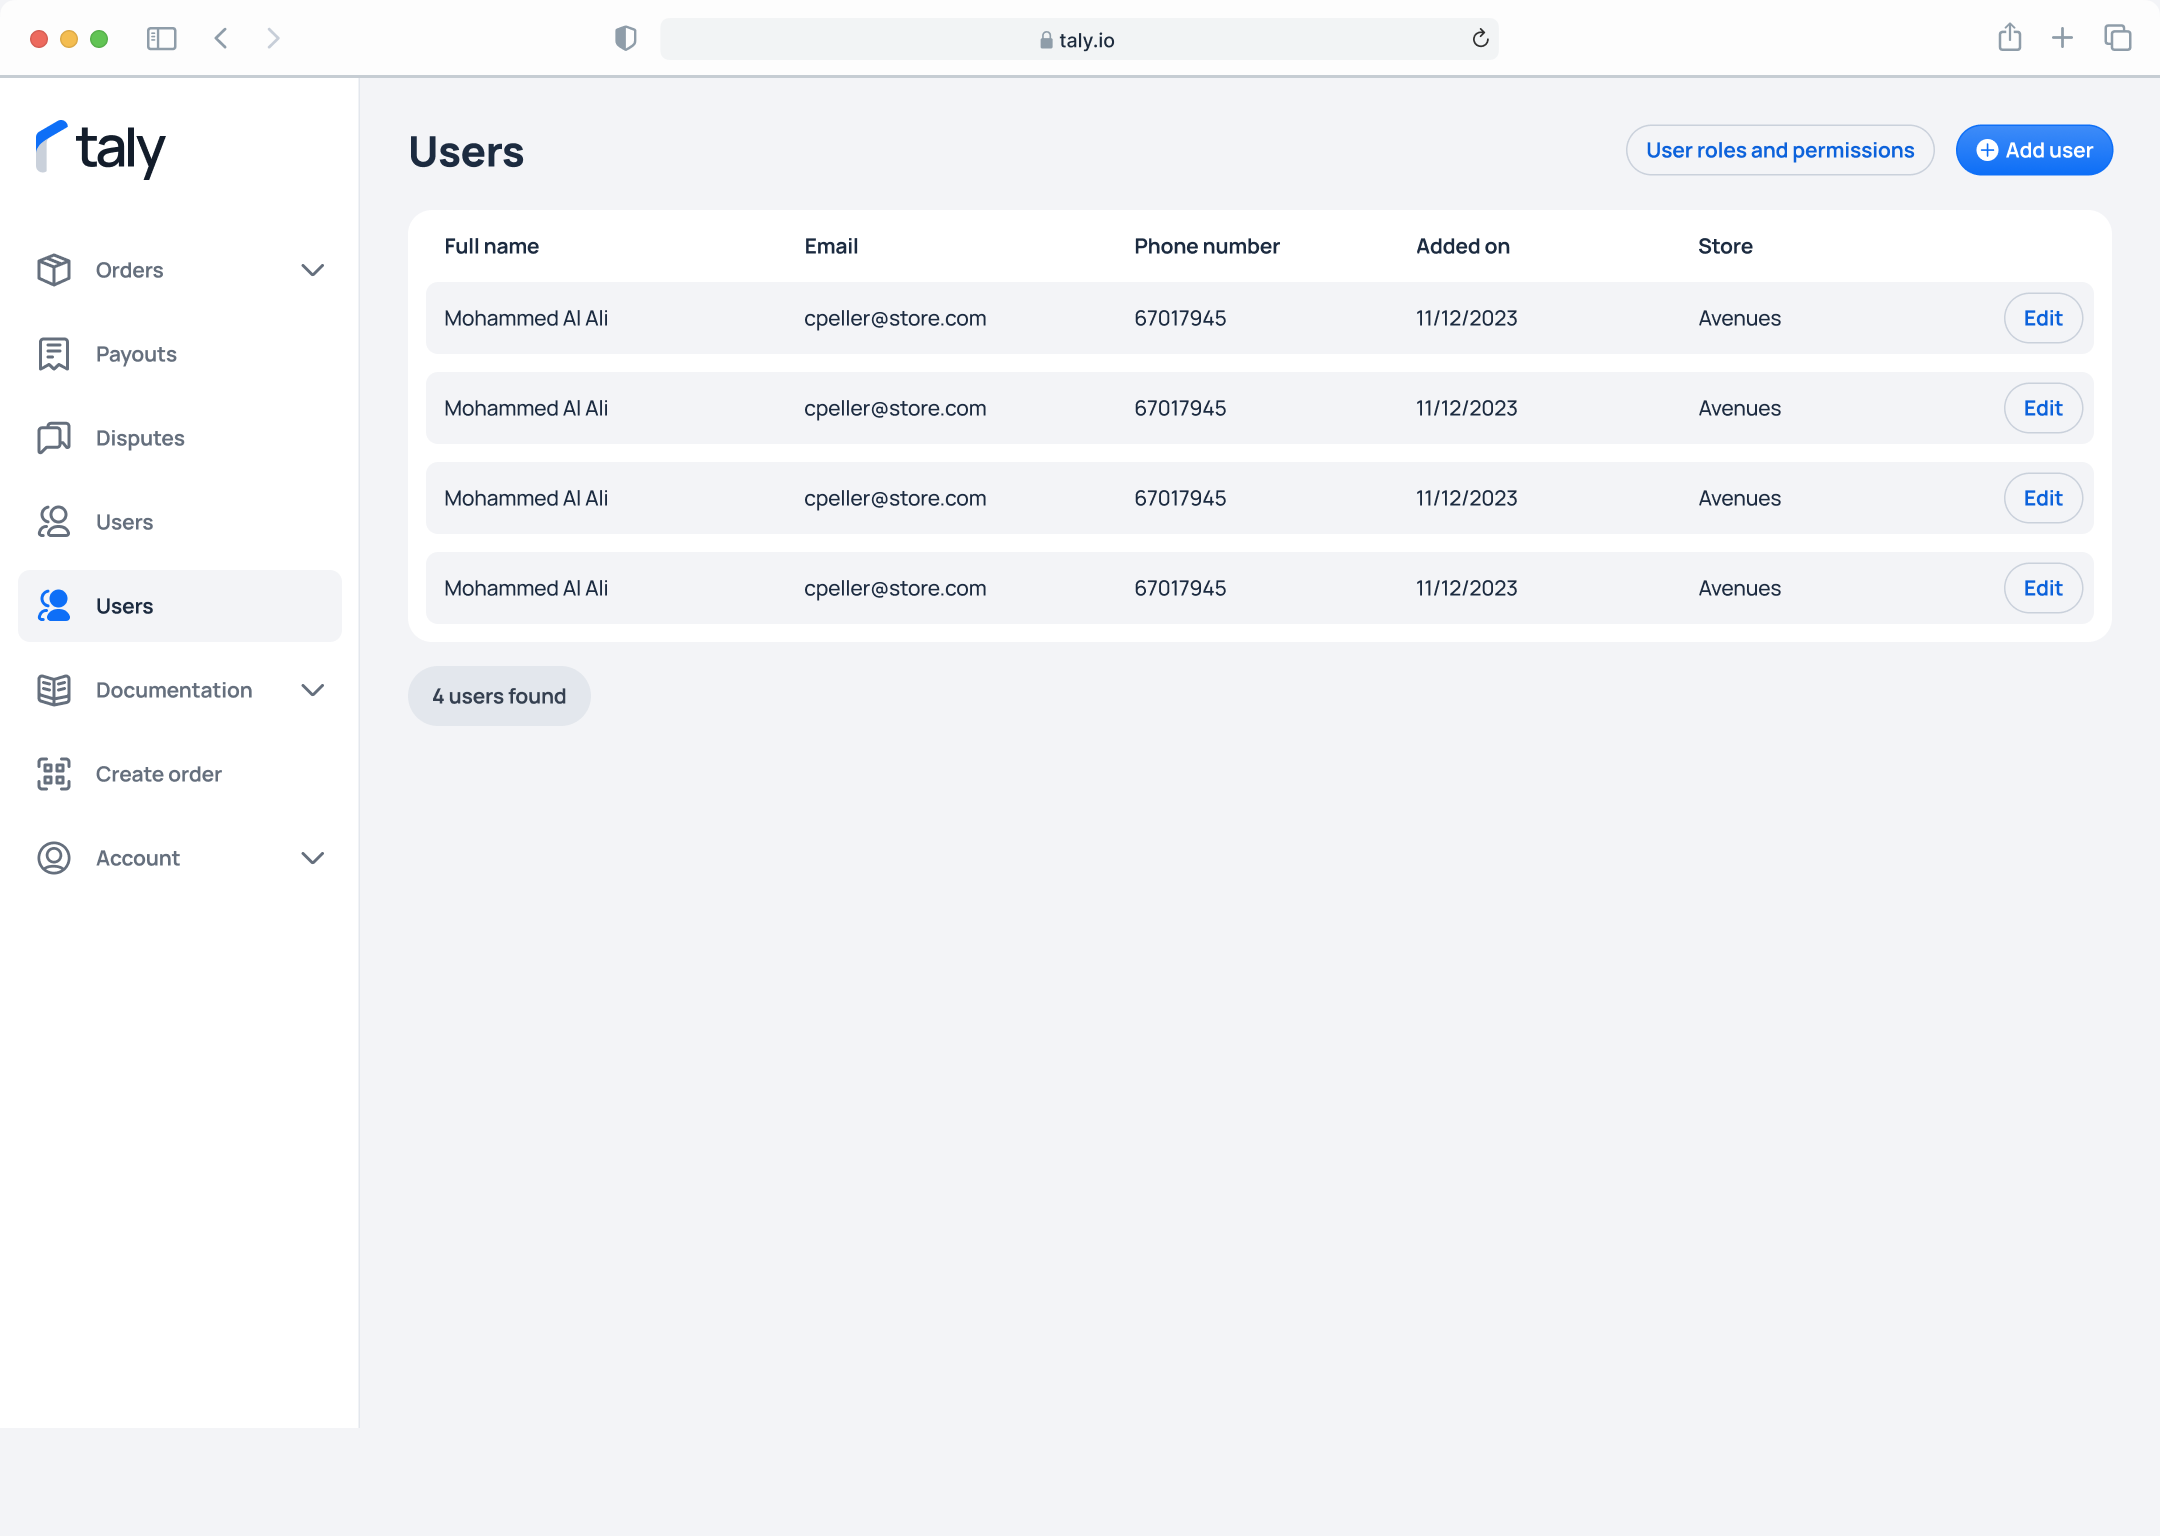Click the taly logo

click(100, 149)
